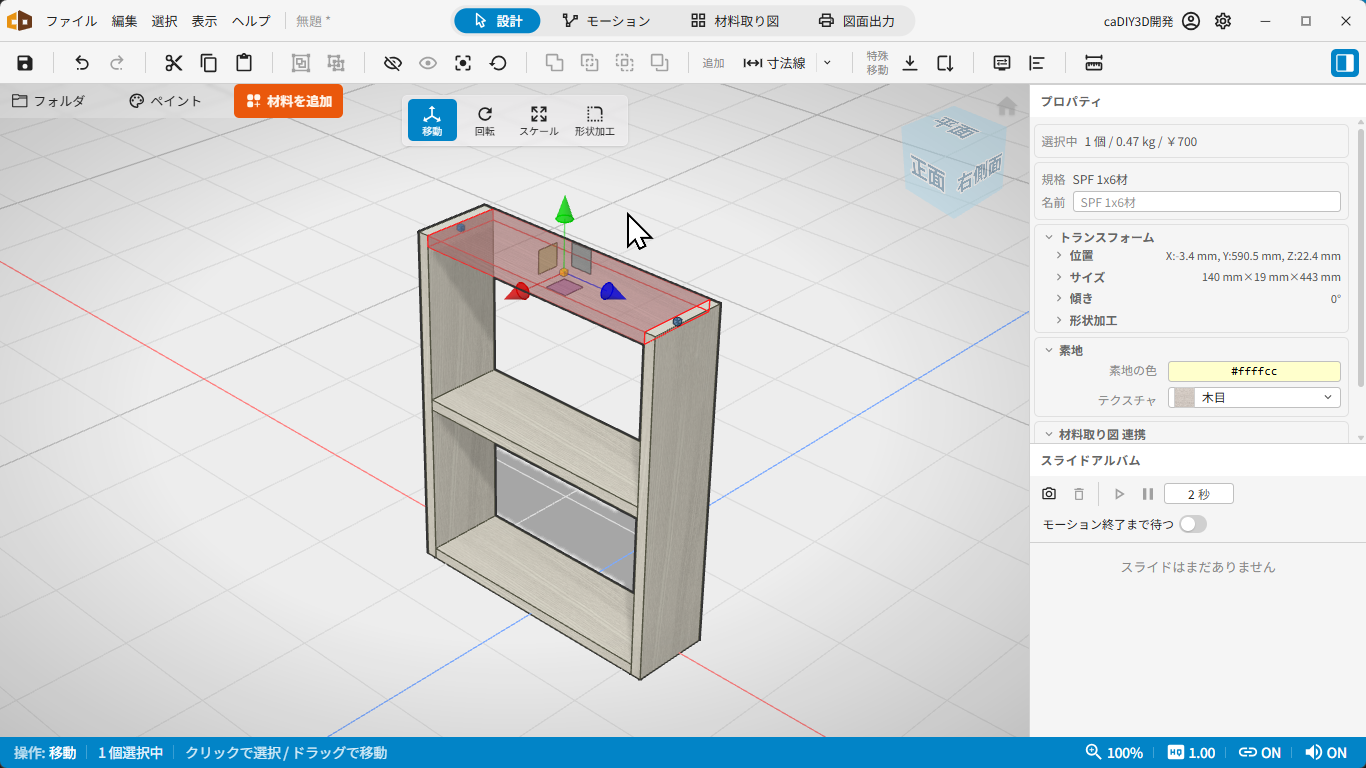This screenshot has width=1366, height=768.
Task: Click the 名前 input field
Action: (x=1206, y=202)
